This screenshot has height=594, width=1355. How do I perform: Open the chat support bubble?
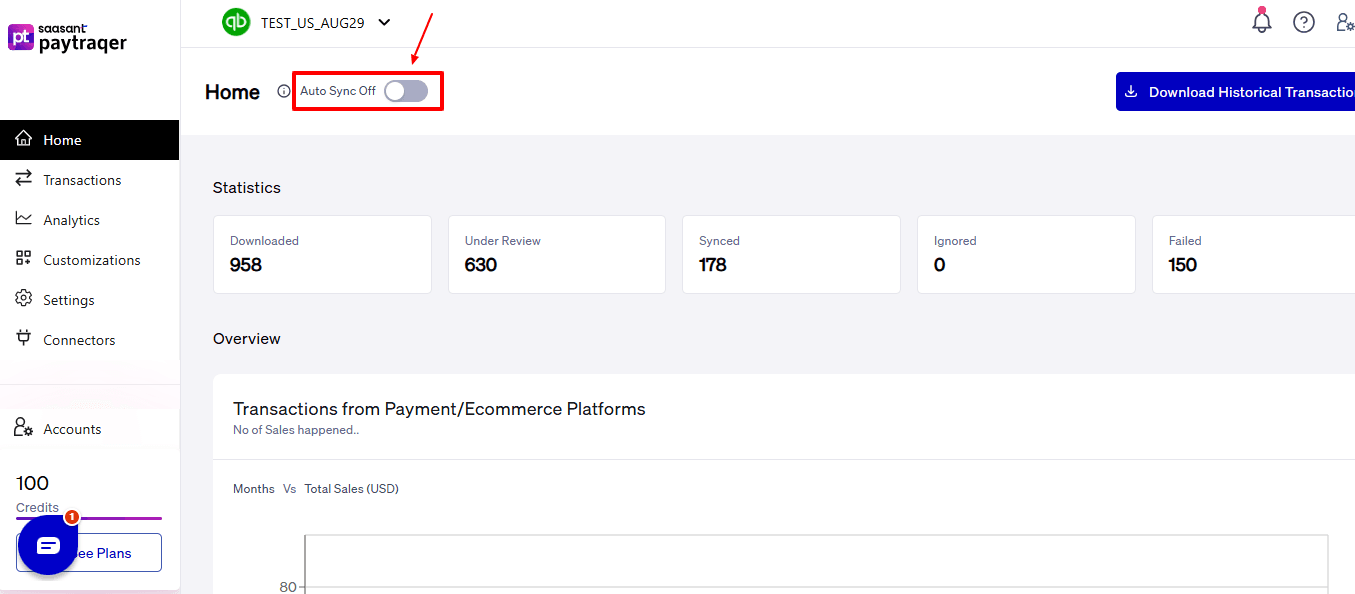[48, 545]
